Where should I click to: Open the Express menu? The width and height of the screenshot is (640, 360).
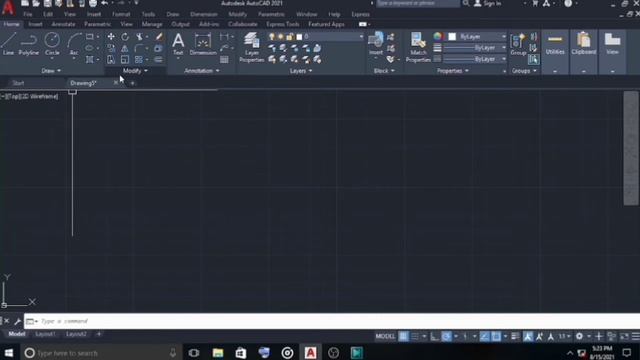(360, 14)
